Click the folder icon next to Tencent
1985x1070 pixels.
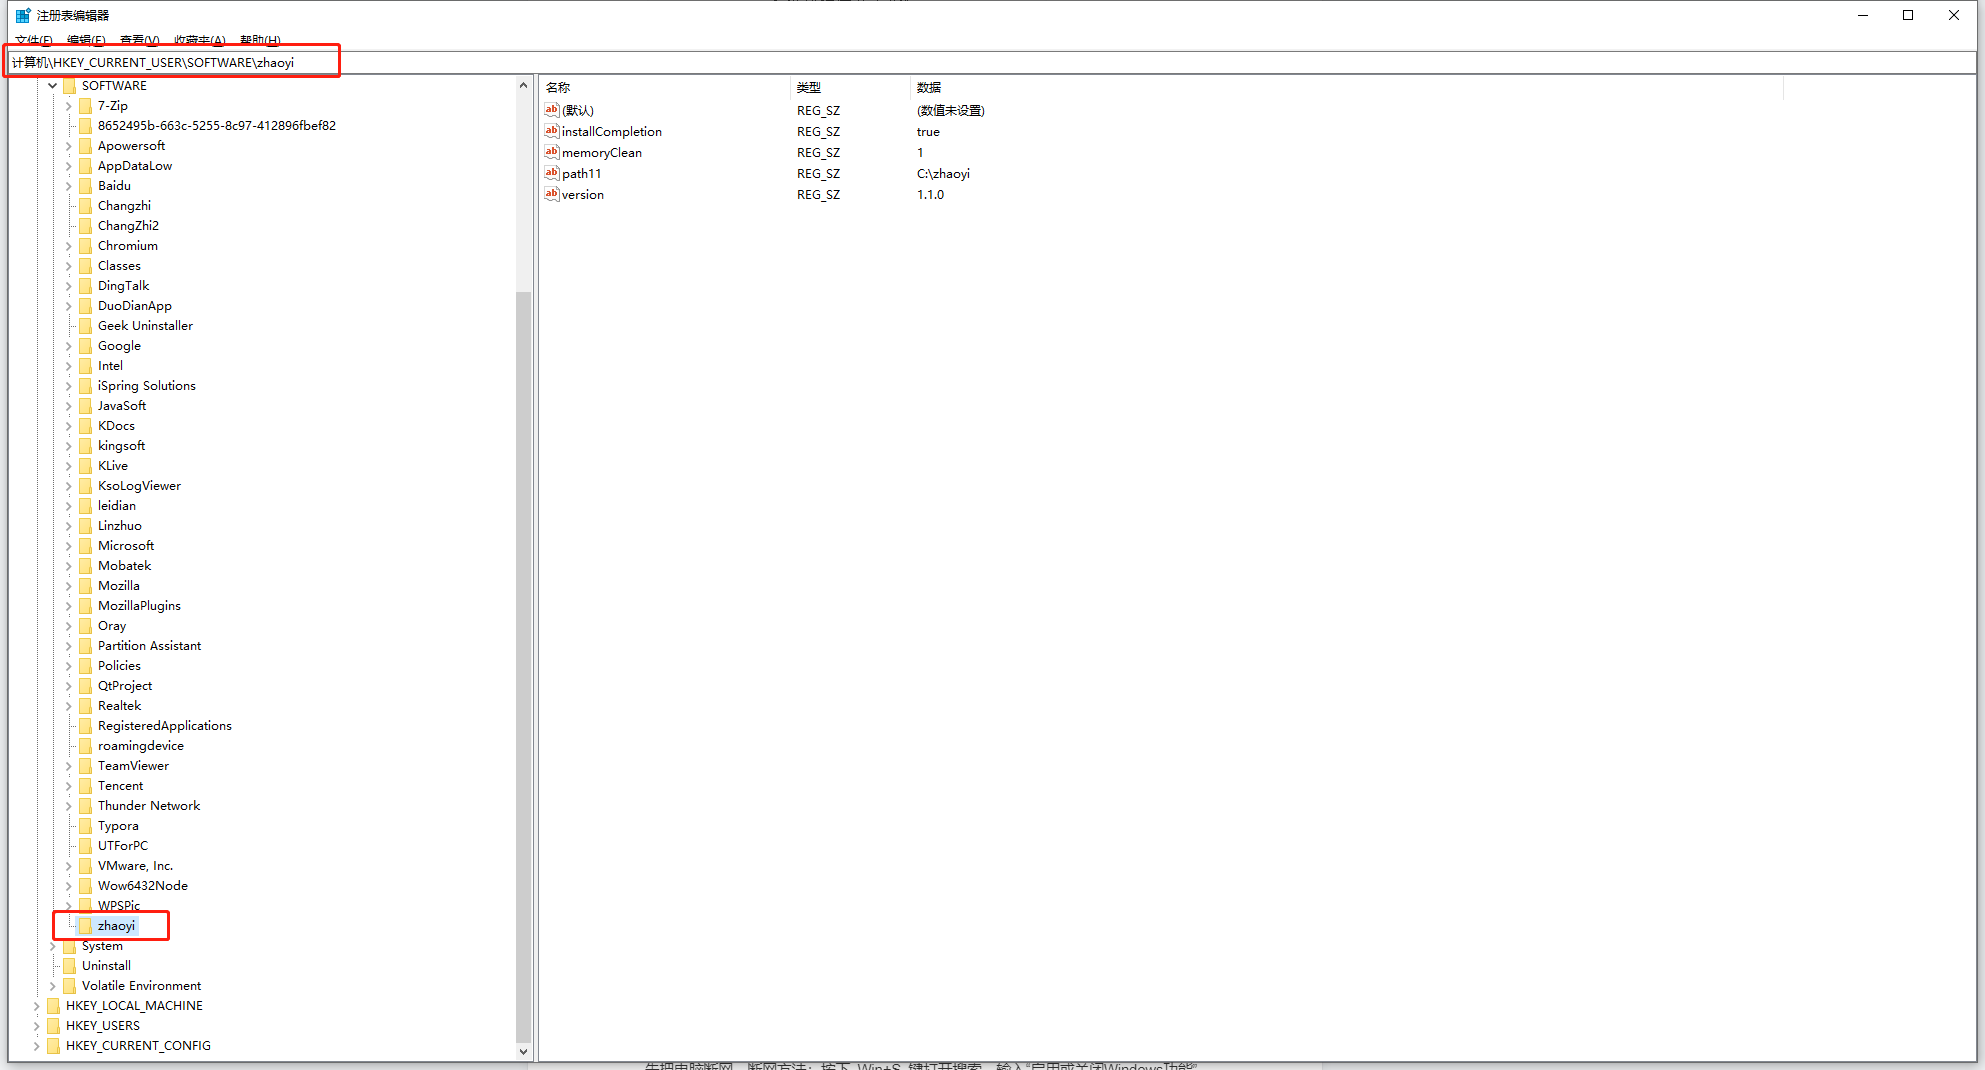point(86,786)
